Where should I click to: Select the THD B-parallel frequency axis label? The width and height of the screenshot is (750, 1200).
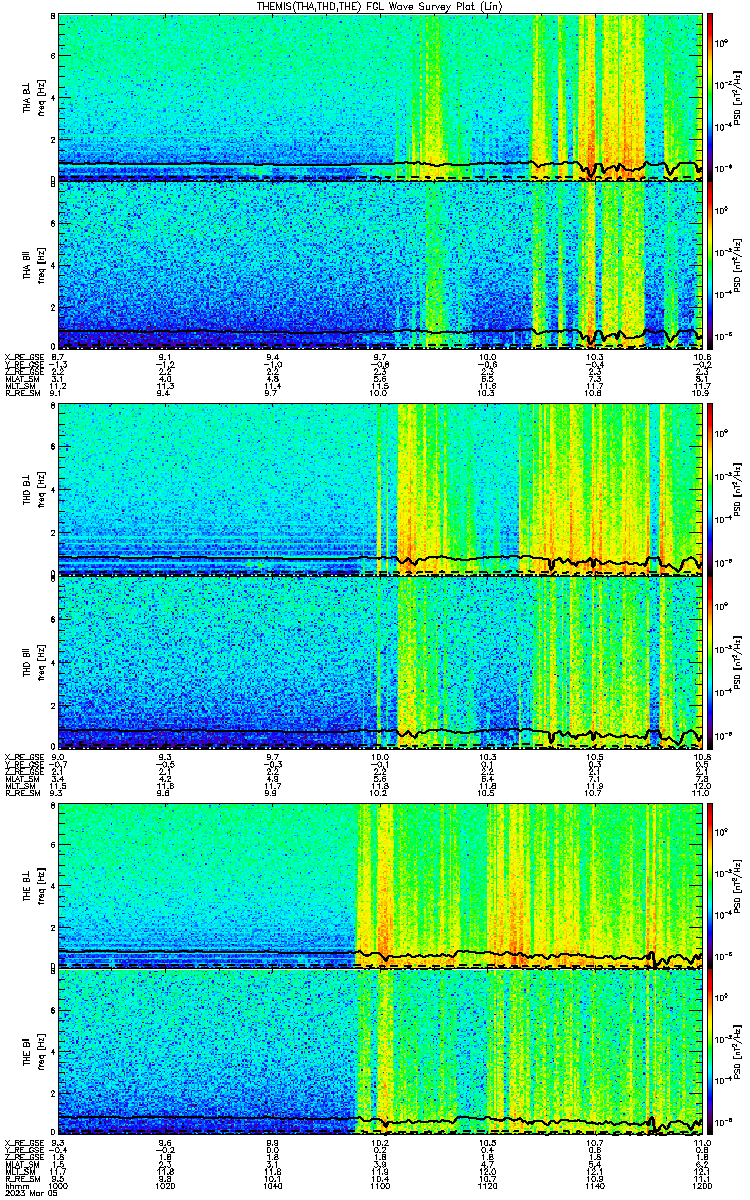coord(36,661)
